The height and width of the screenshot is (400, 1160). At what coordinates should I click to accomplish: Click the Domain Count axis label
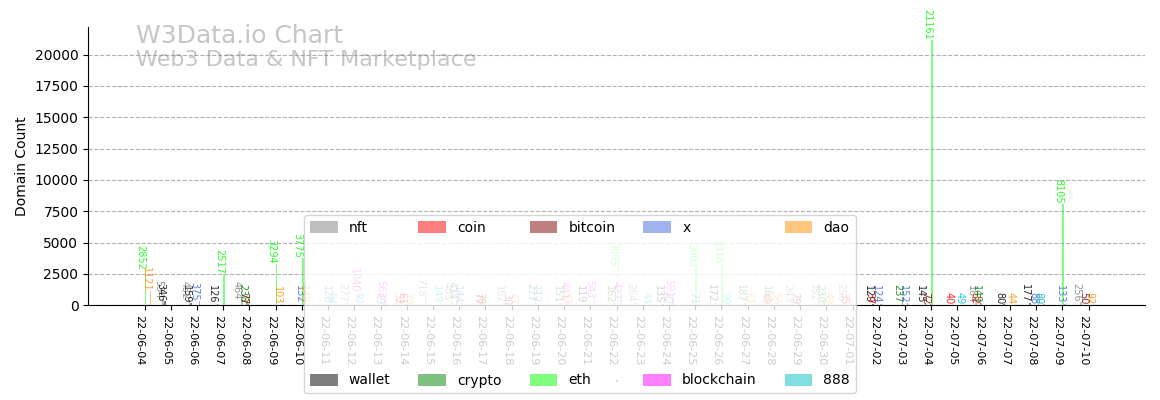[x=21, y=167]
